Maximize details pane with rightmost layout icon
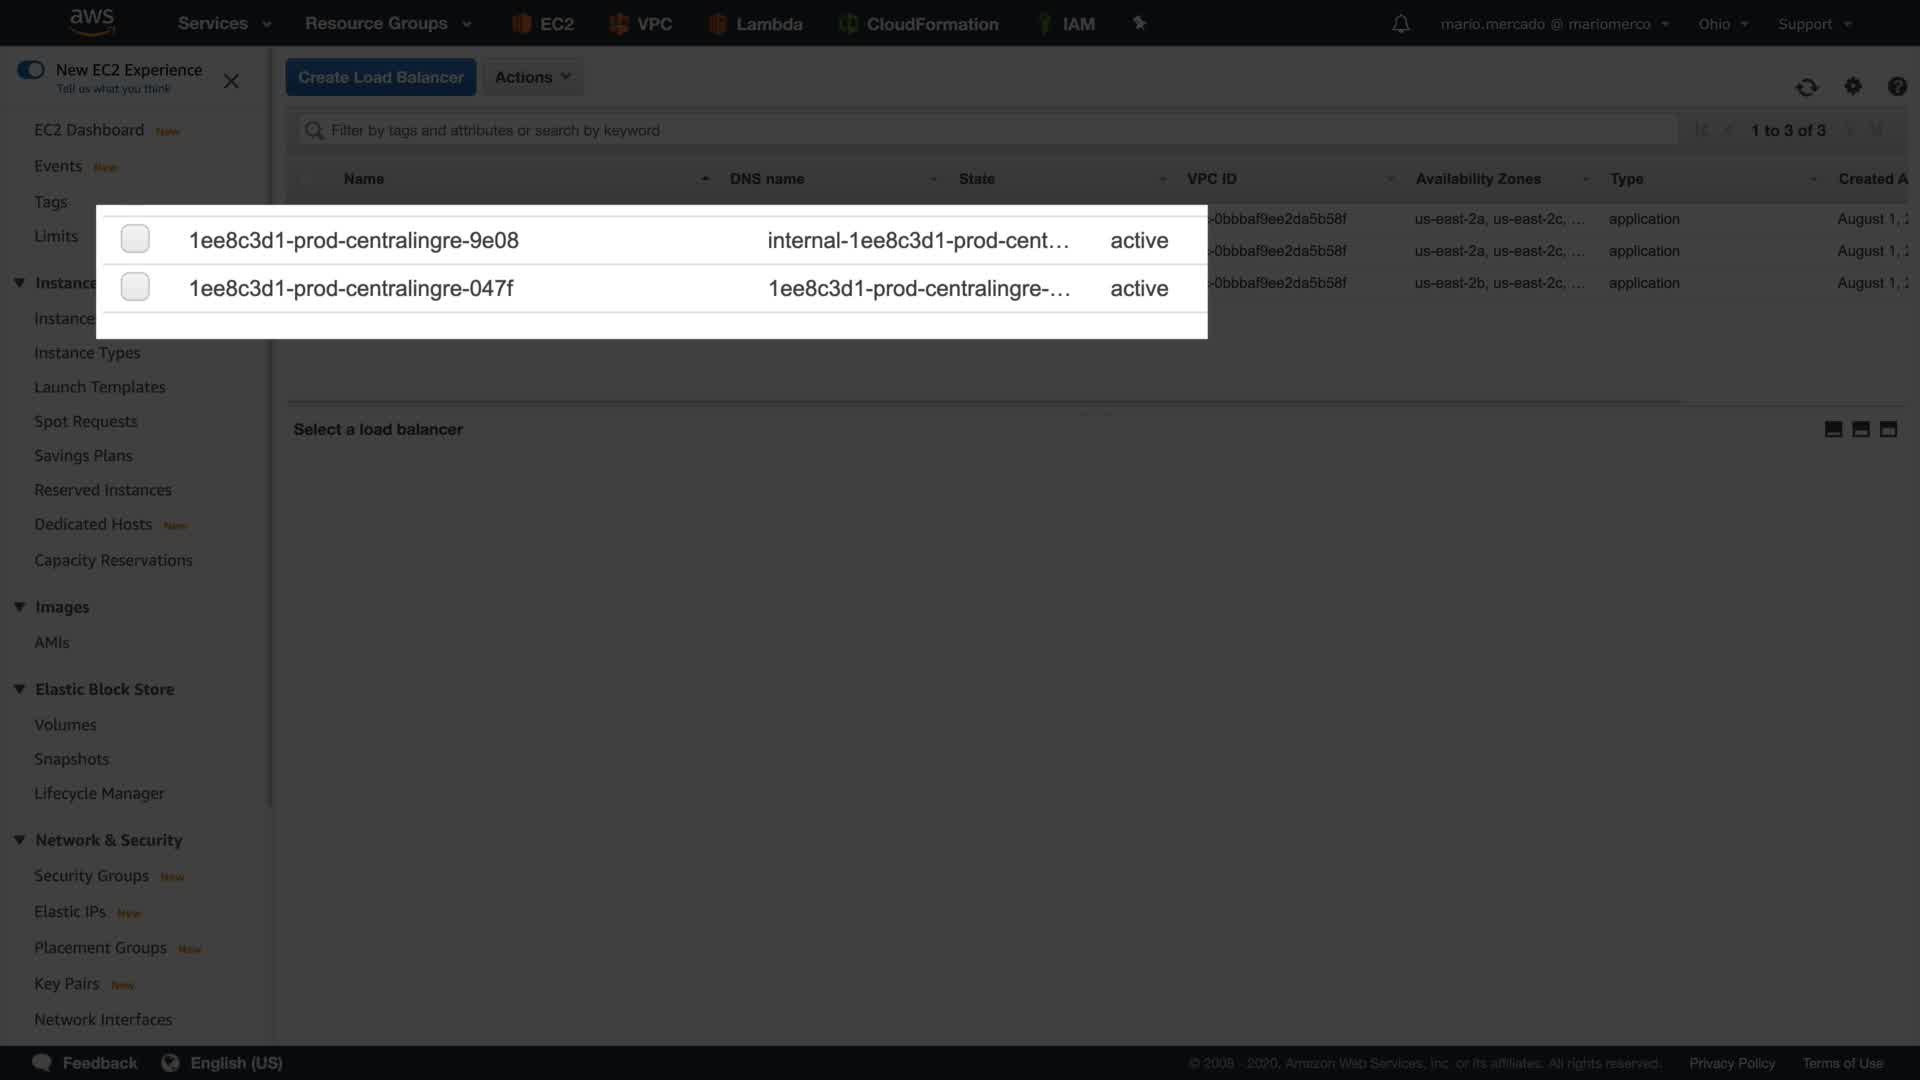 (x=1888, y=429)
